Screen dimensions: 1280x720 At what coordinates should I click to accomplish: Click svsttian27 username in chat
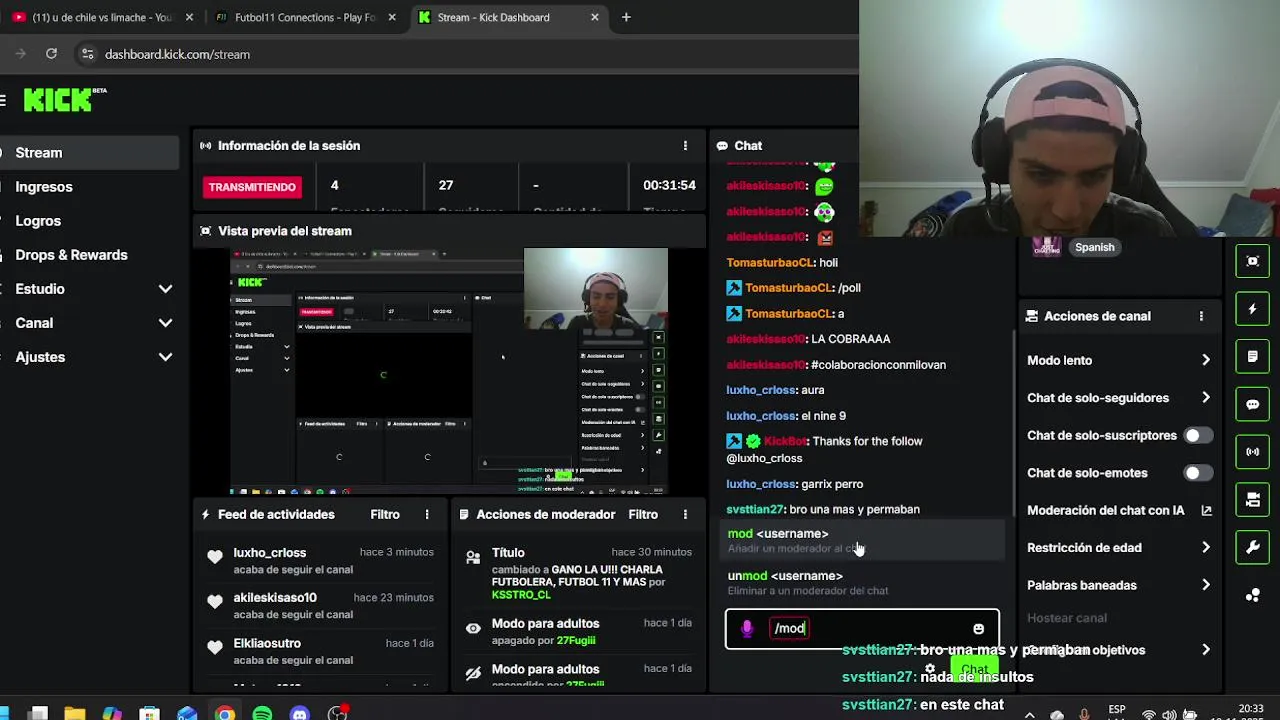tap(755, 509)
